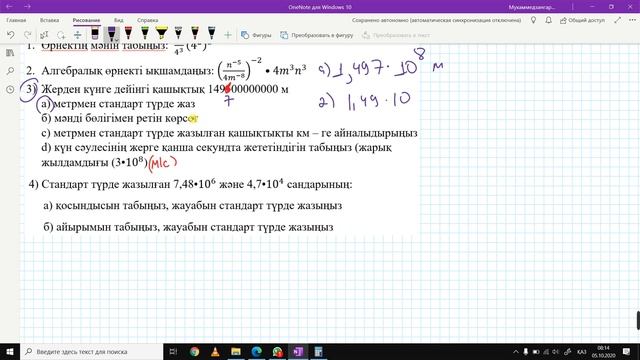Select the black pen after the highlighter
Image resolution: width=640 pixels, height=360 pixels.
click(178, 33)
